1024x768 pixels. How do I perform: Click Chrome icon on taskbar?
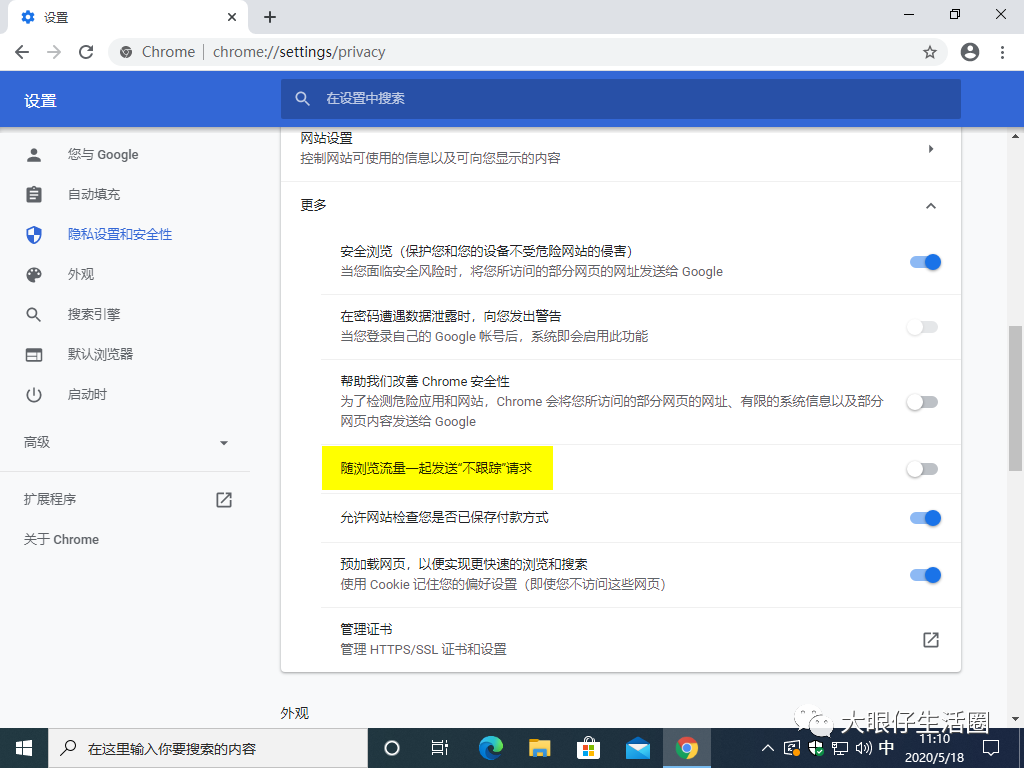pos(686,748)
